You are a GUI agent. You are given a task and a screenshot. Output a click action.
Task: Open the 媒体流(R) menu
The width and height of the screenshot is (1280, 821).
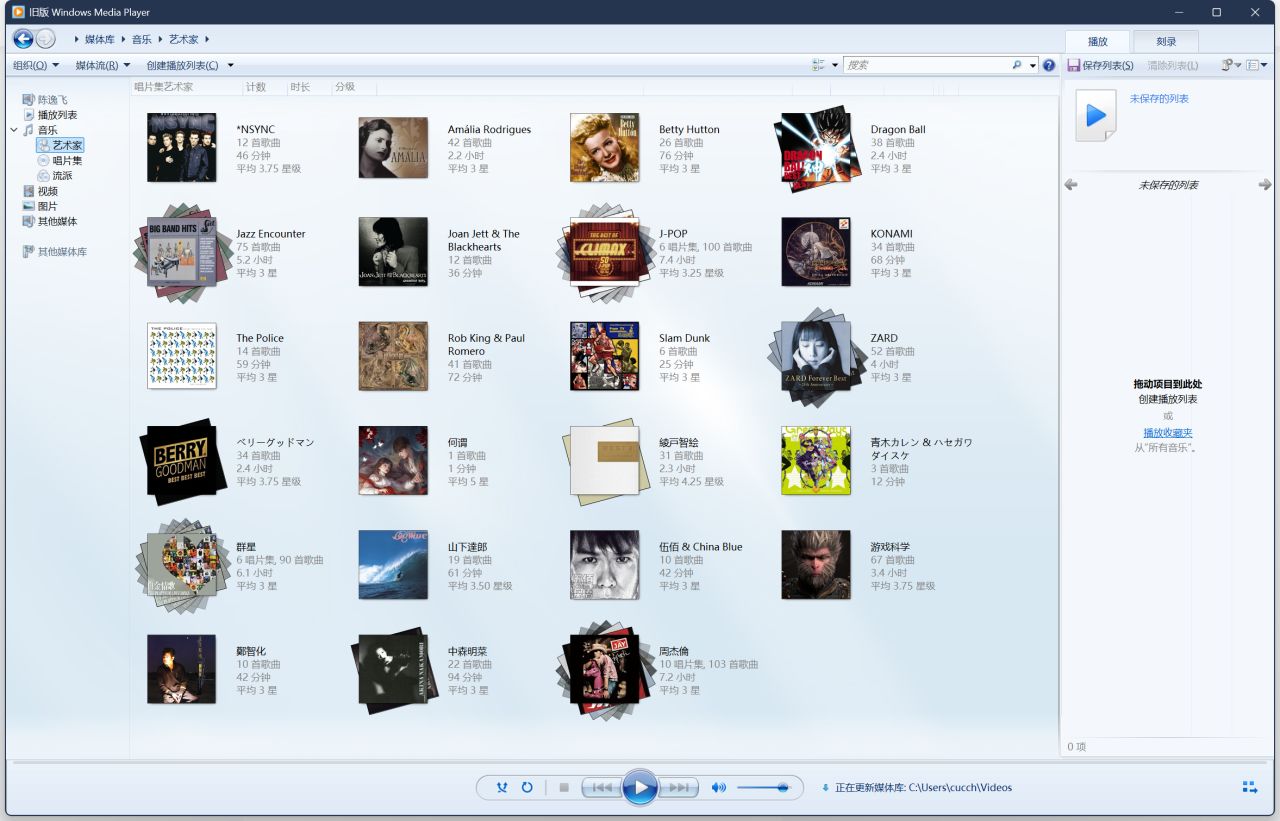103,65
